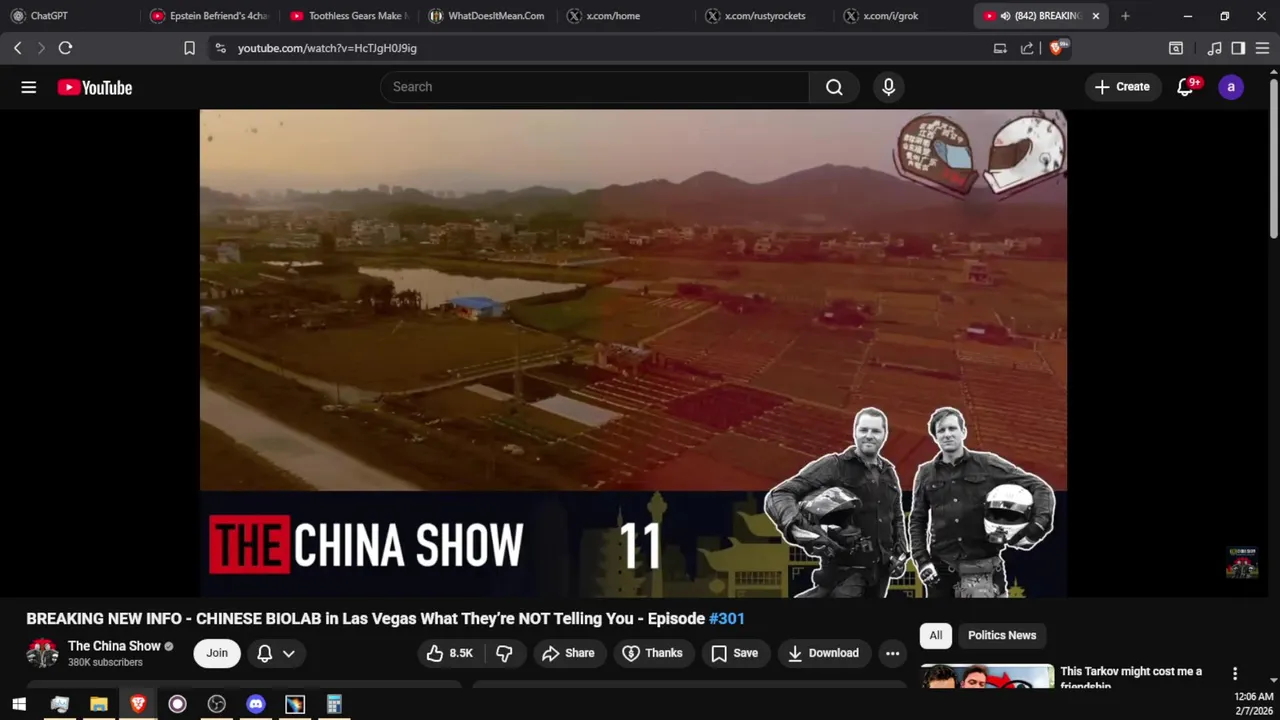Click the Share button

pos(568,653)
